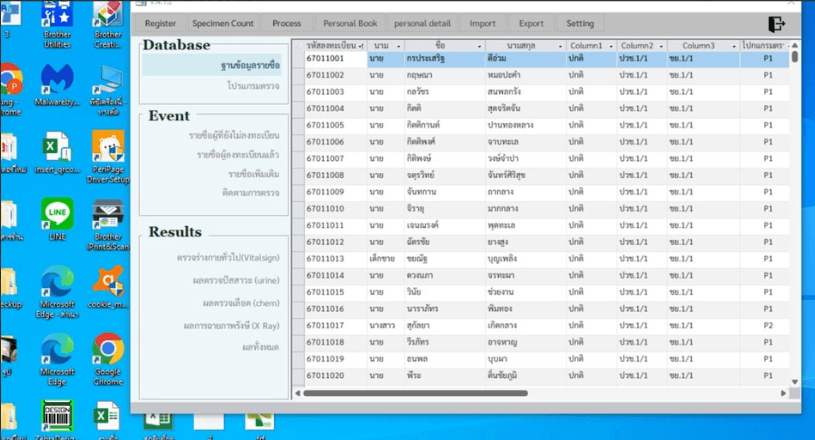Select cell 67011005 in the table
815x440 pixels.
[x=335, y=125]
